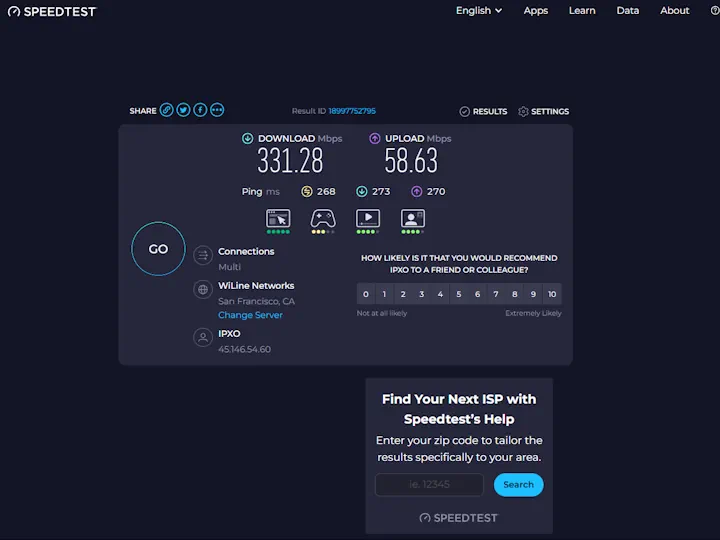Select rating 8 on recommendation scale
Screen dimensions: 720x540
pyautogui.click(x=515, y=294)
